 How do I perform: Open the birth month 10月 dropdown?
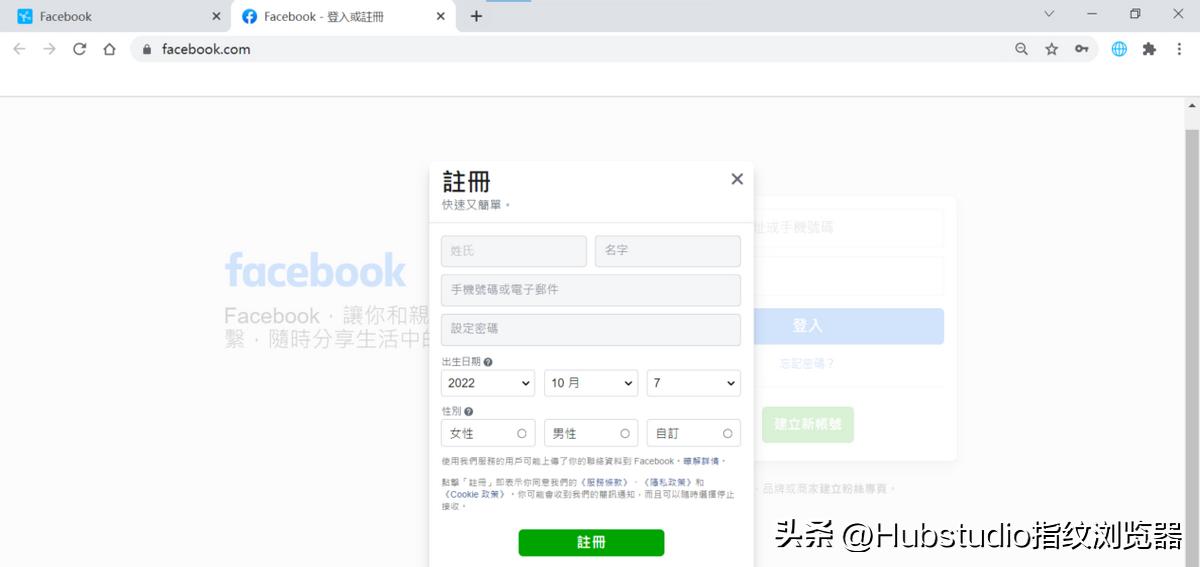[591, 383]
